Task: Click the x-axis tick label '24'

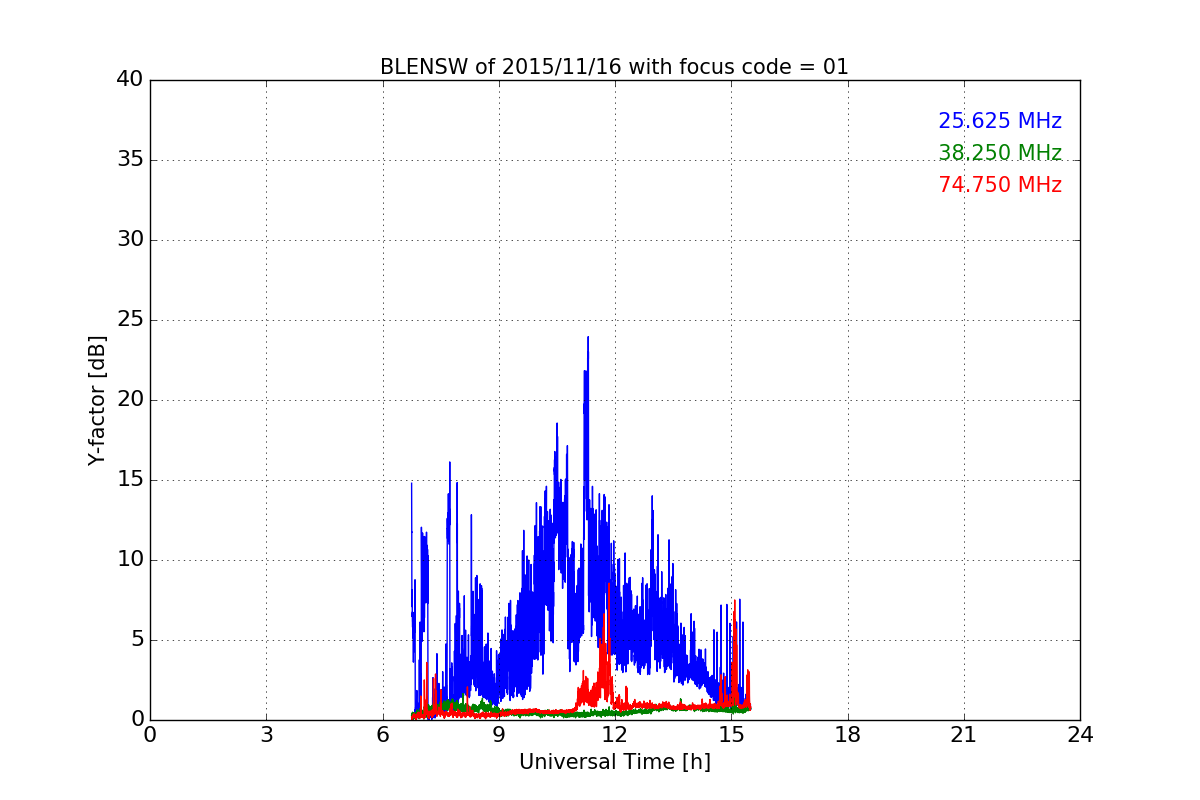Action: pyautogui.click(x=1080, y=734)
